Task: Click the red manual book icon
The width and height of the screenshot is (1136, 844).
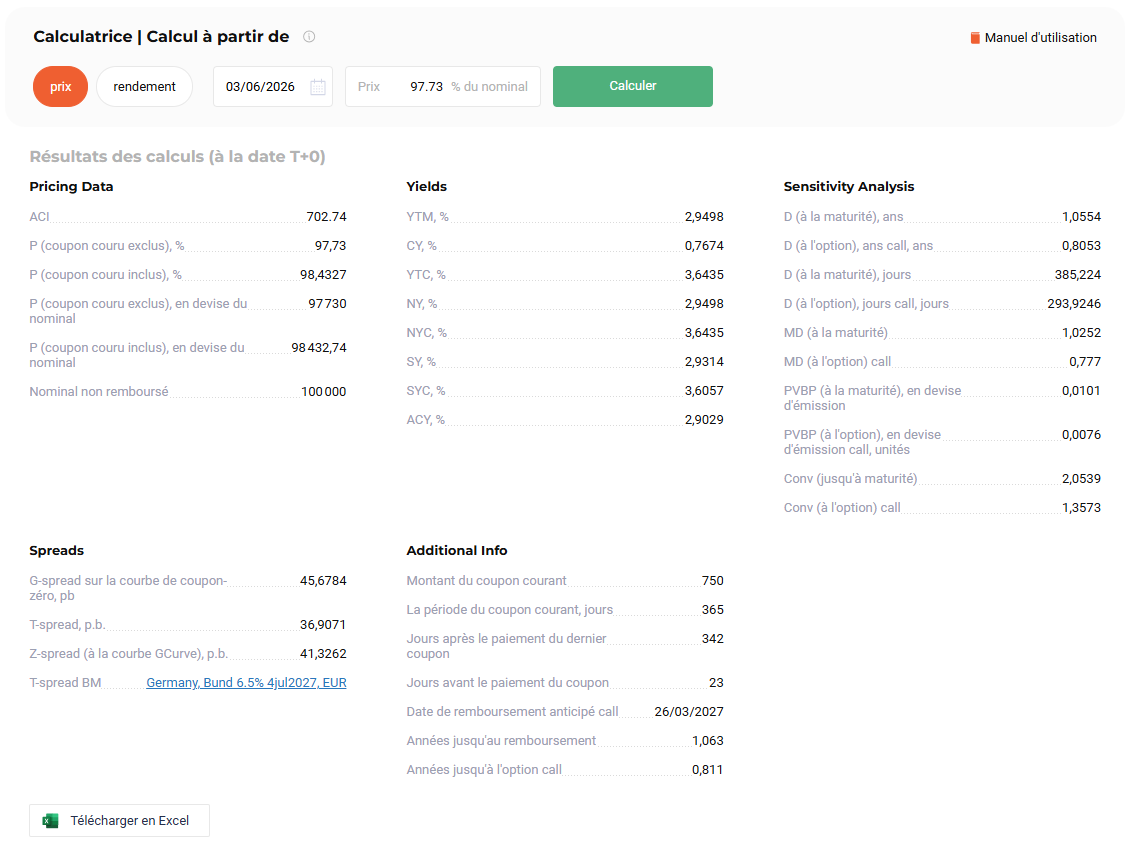Action: (975, 38)
